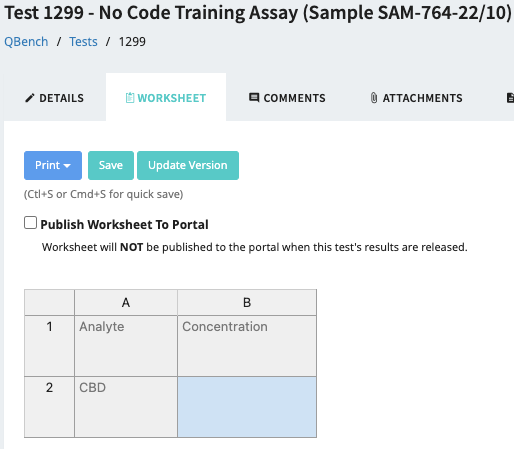Switch to the Comments tab
The height and width of the screenshot is (449, 514).
coord(287,98)
